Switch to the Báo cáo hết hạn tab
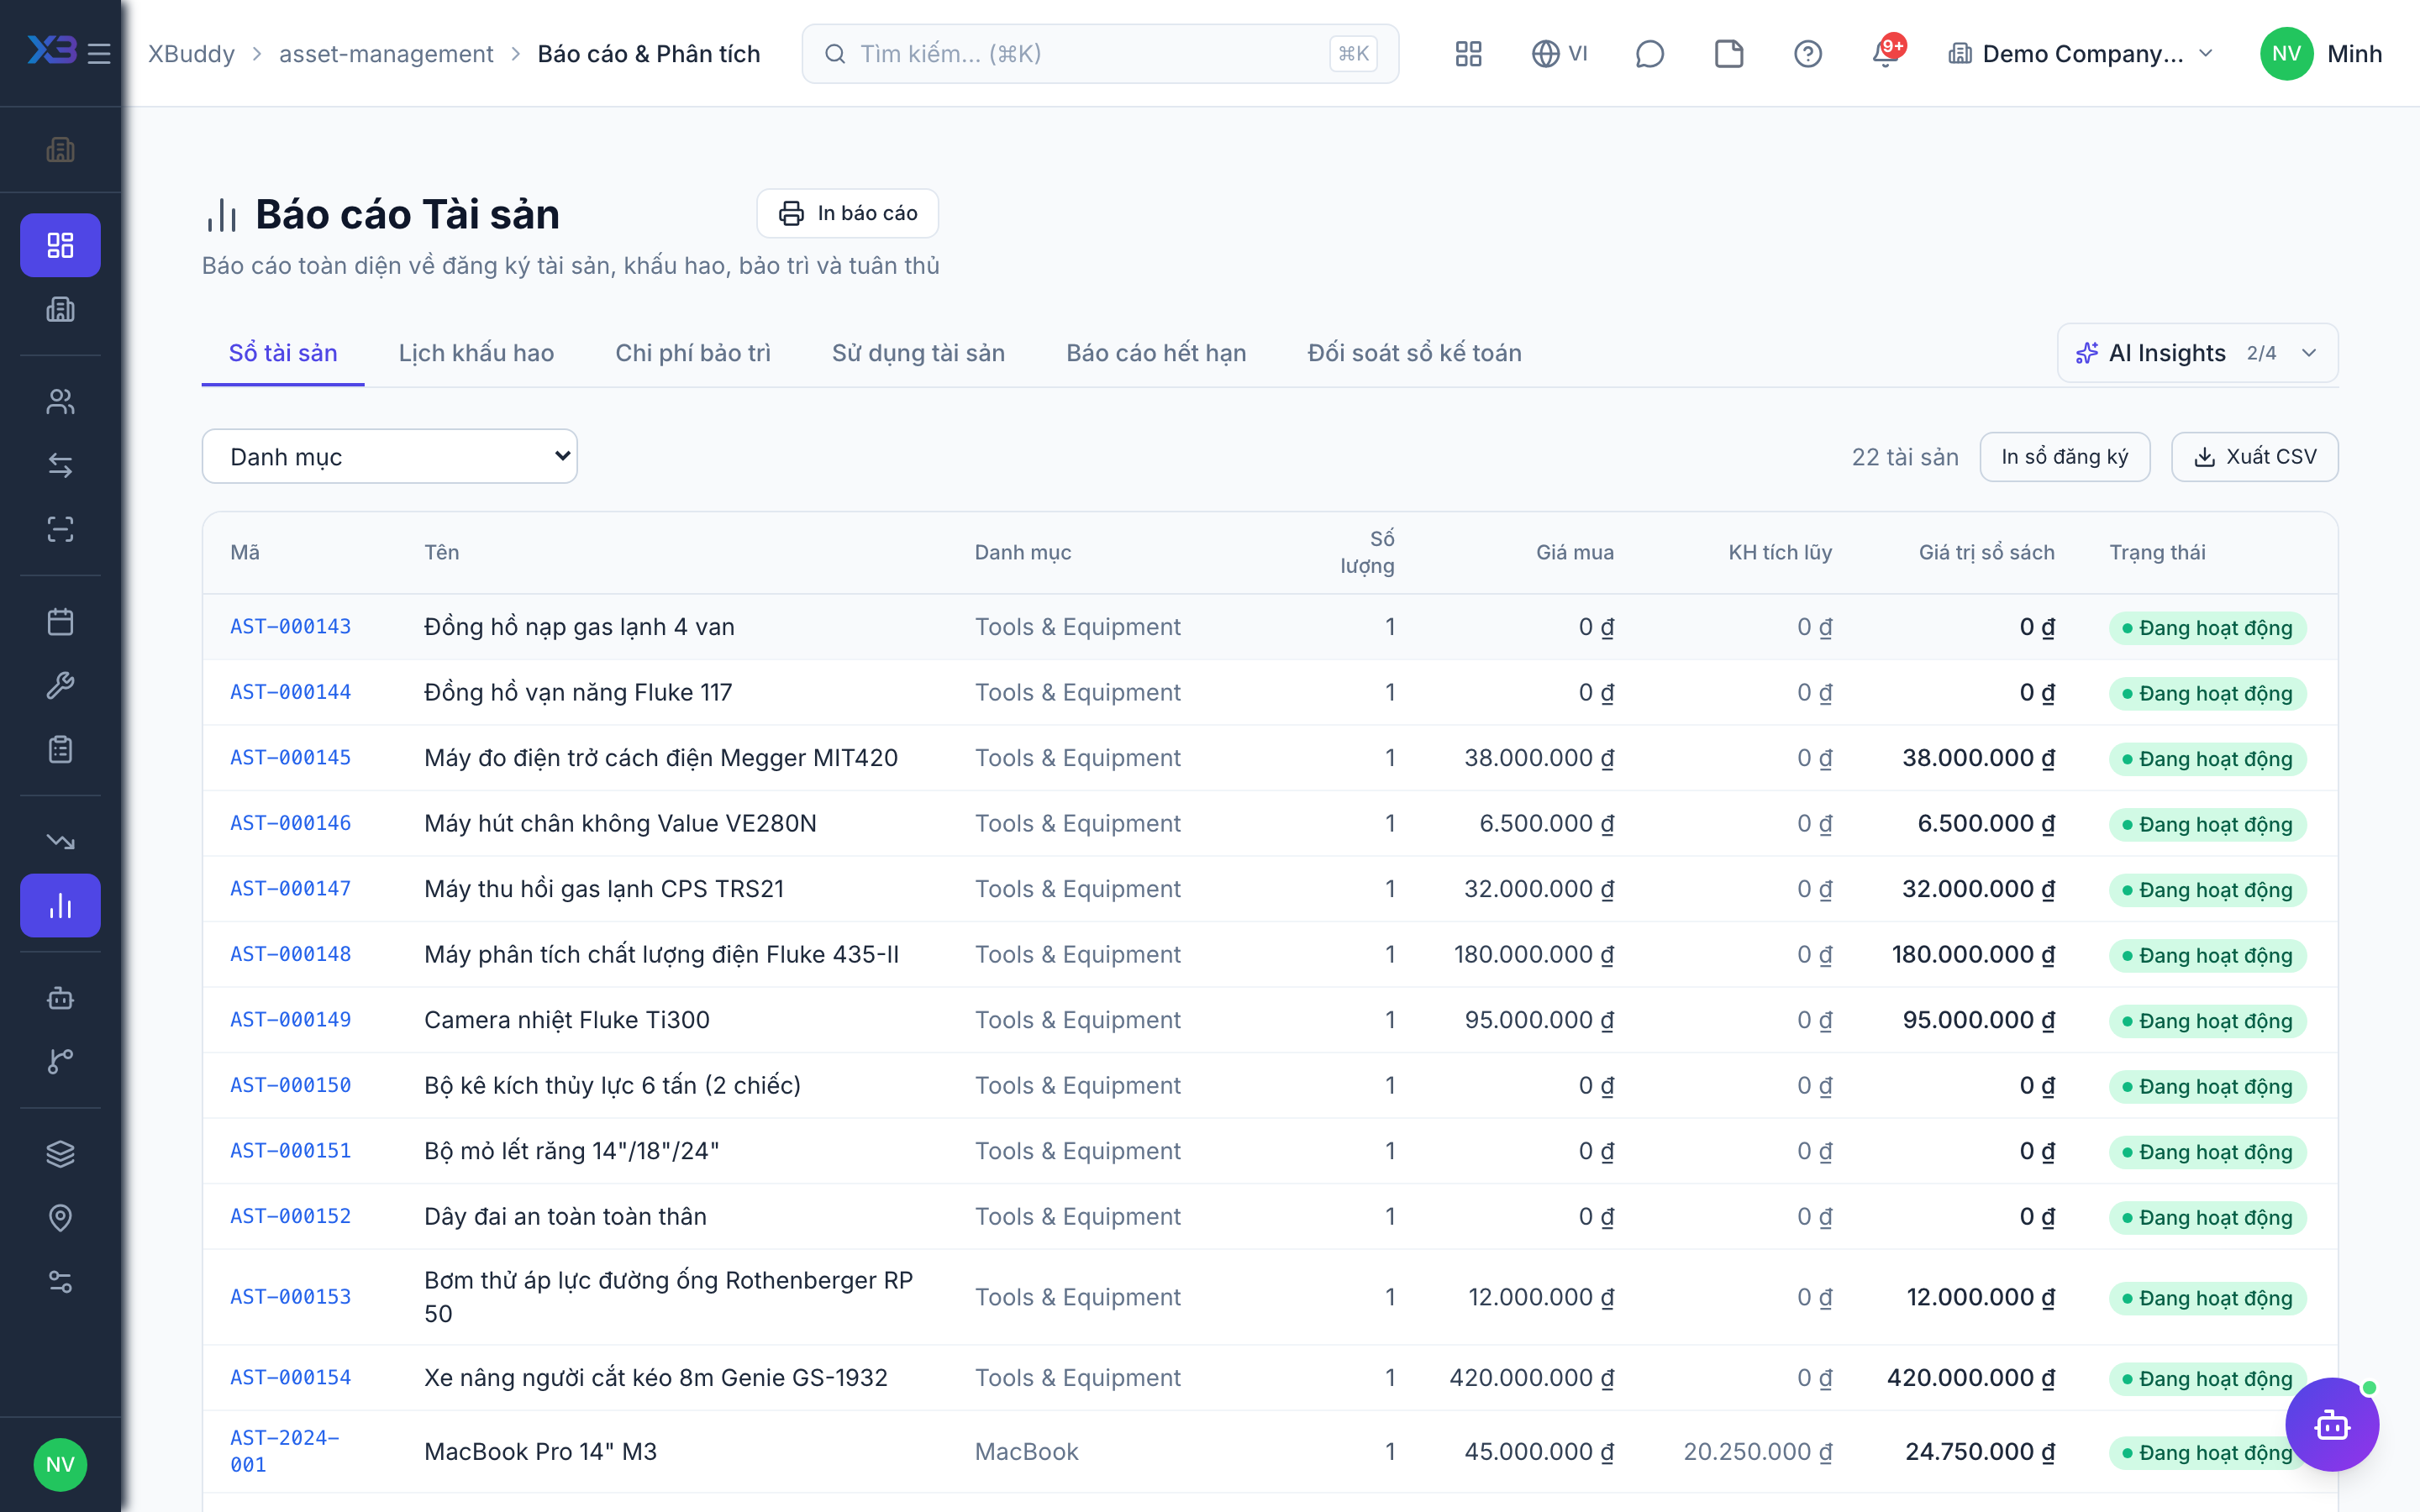This screenshot has width=2420, height=1512. click(1156, 353)
